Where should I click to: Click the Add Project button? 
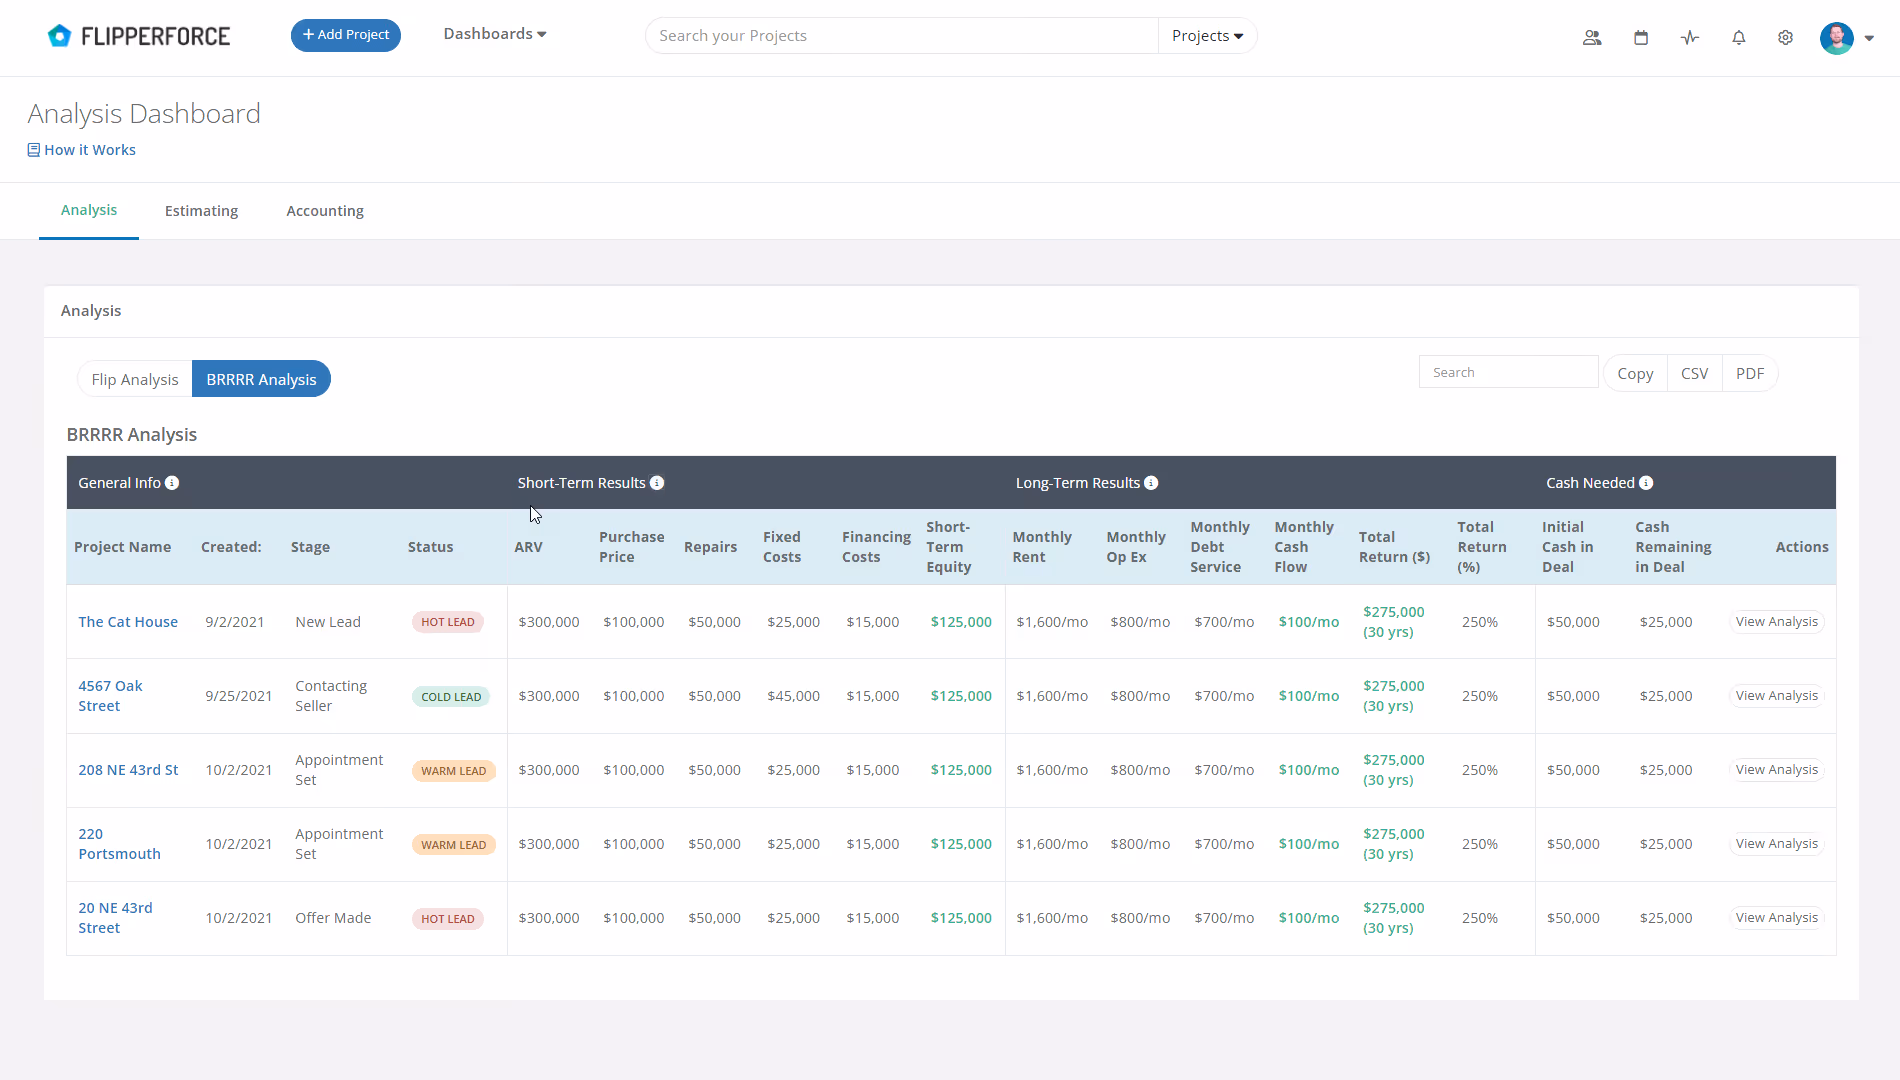click(346, 35)
